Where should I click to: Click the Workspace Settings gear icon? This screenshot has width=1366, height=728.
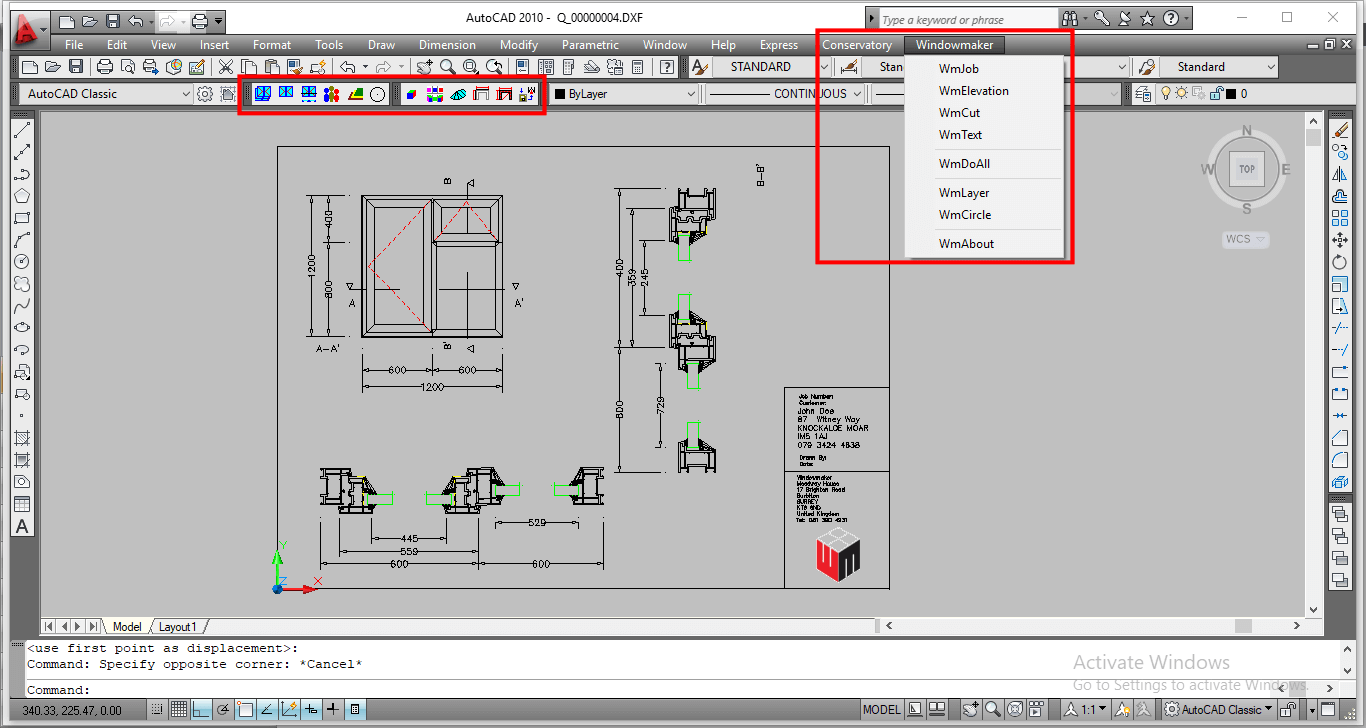pos(205,94)
